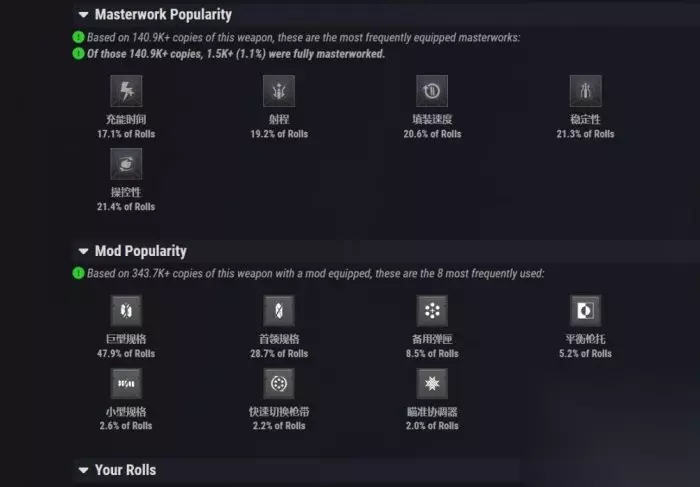Click the 充能时间 masterwork icon
This screenshot has height=487, width=700.
(126, 92)
